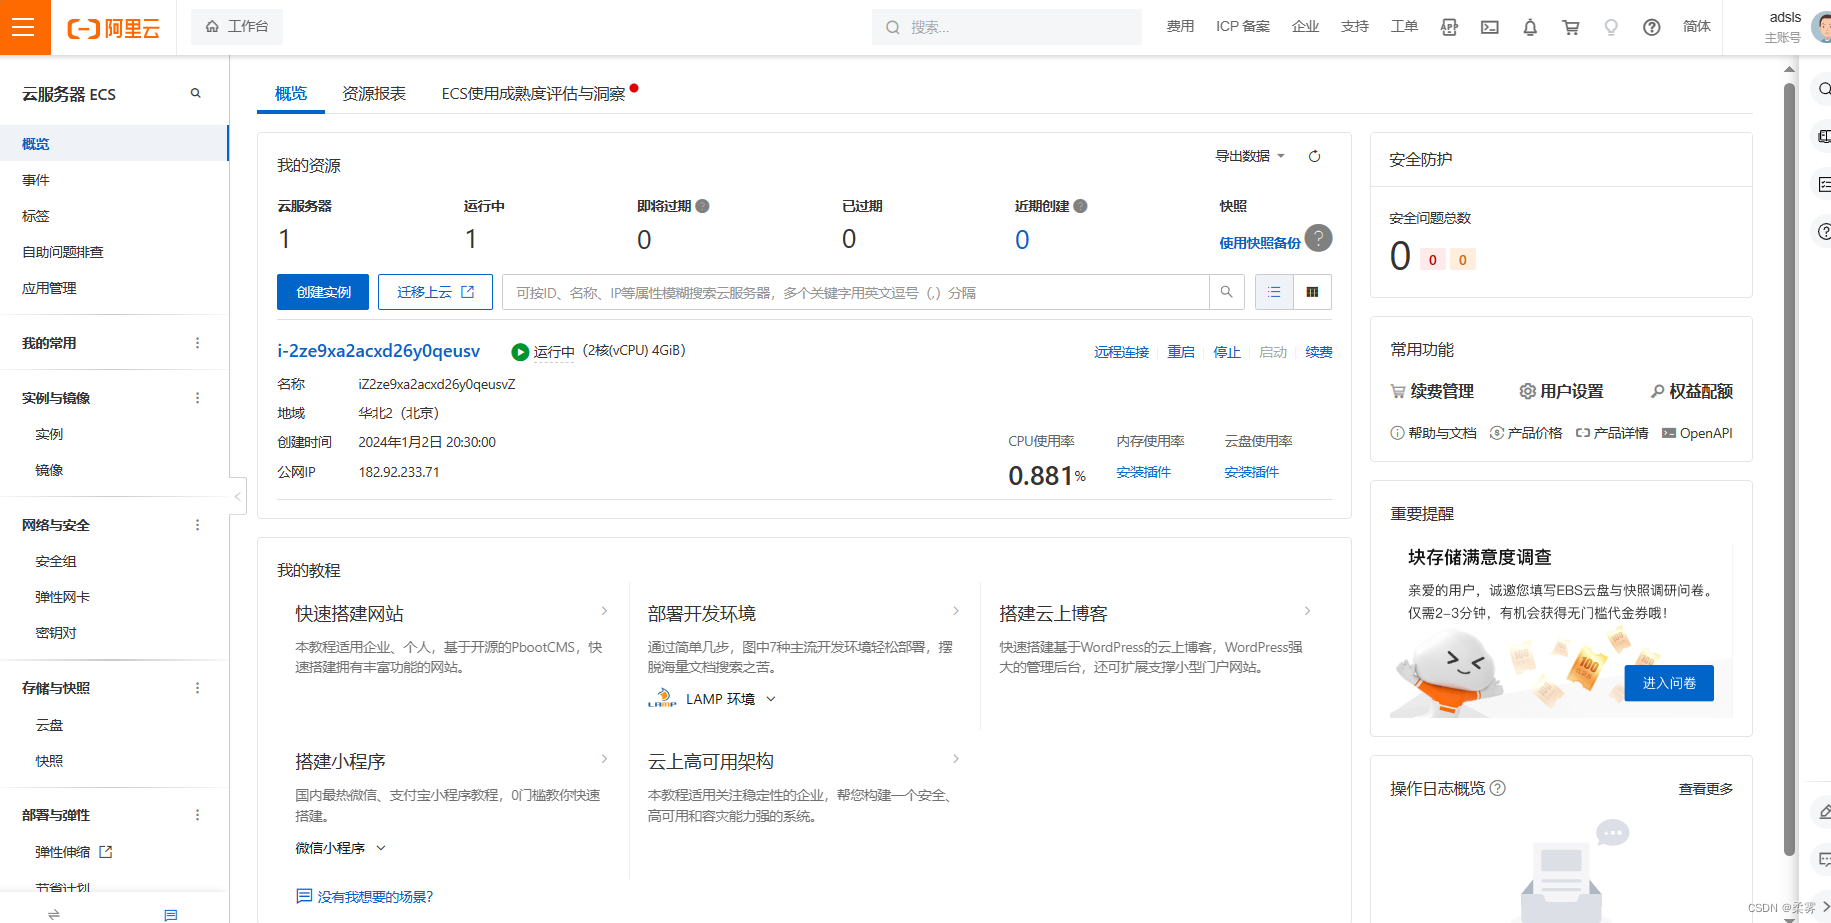Launch Cloud Shell terminal icon

1490,27
